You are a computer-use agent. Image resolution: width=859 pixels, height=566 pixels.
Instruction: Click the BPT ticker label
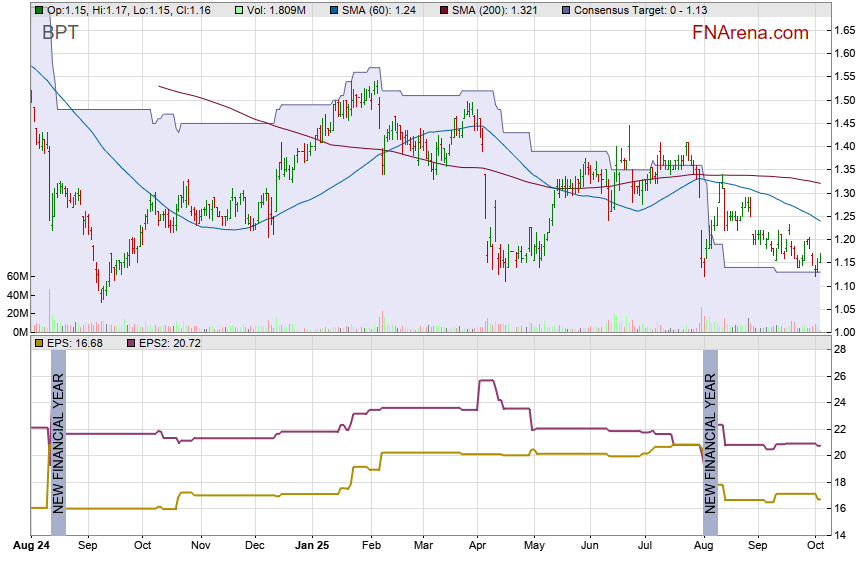pos(60,32)
